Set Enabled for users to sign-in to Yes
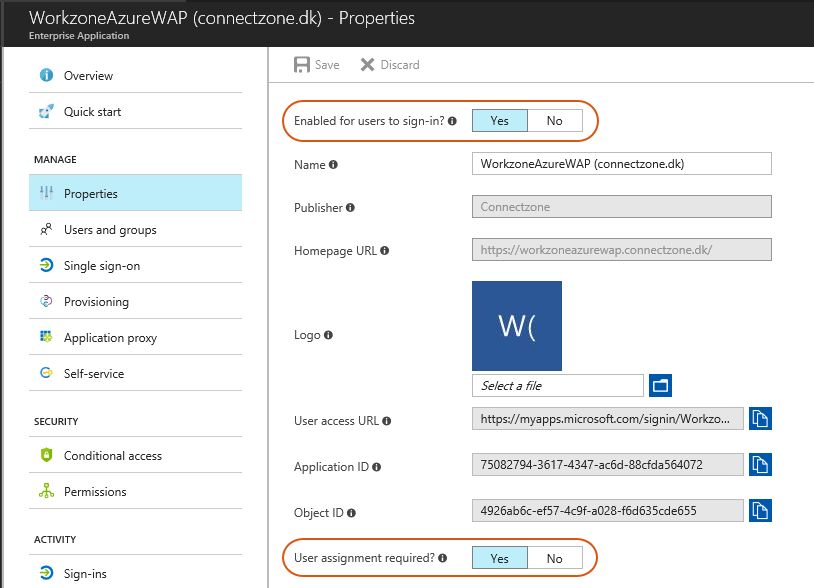 coord(499,121)
